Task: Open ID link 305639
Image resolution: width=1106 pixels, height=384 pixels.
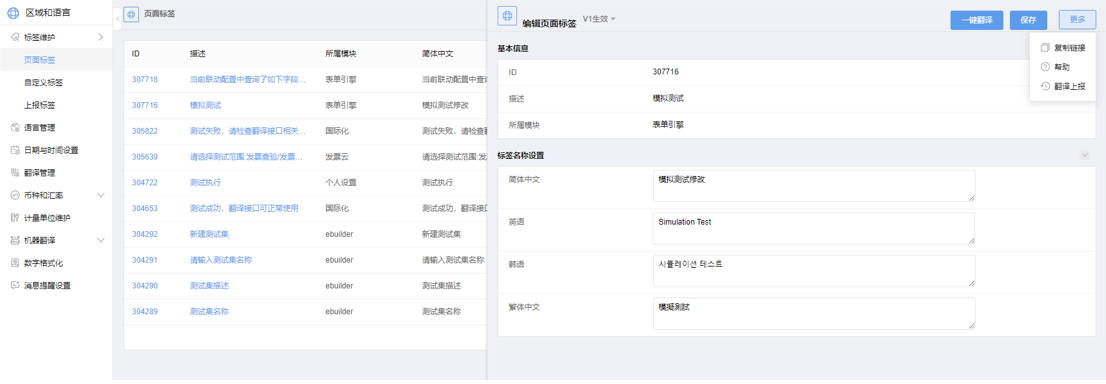Action: click(145, 157)
